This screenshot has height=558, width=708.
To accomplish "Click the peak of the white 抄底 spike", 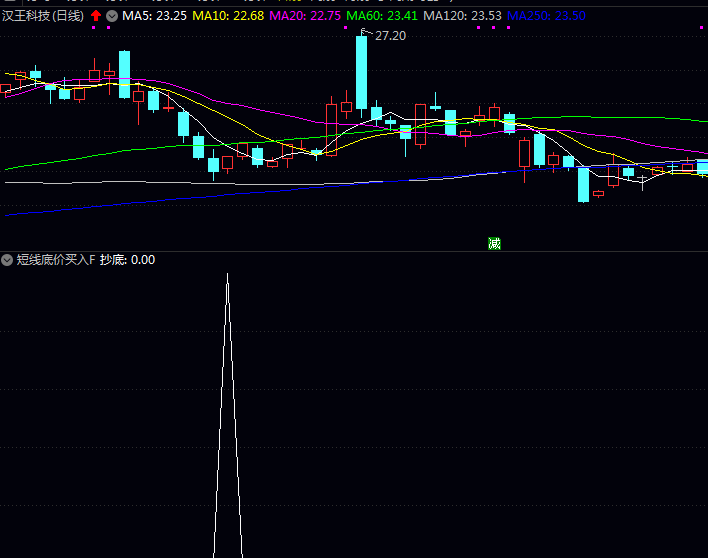I will click(227, 275).
